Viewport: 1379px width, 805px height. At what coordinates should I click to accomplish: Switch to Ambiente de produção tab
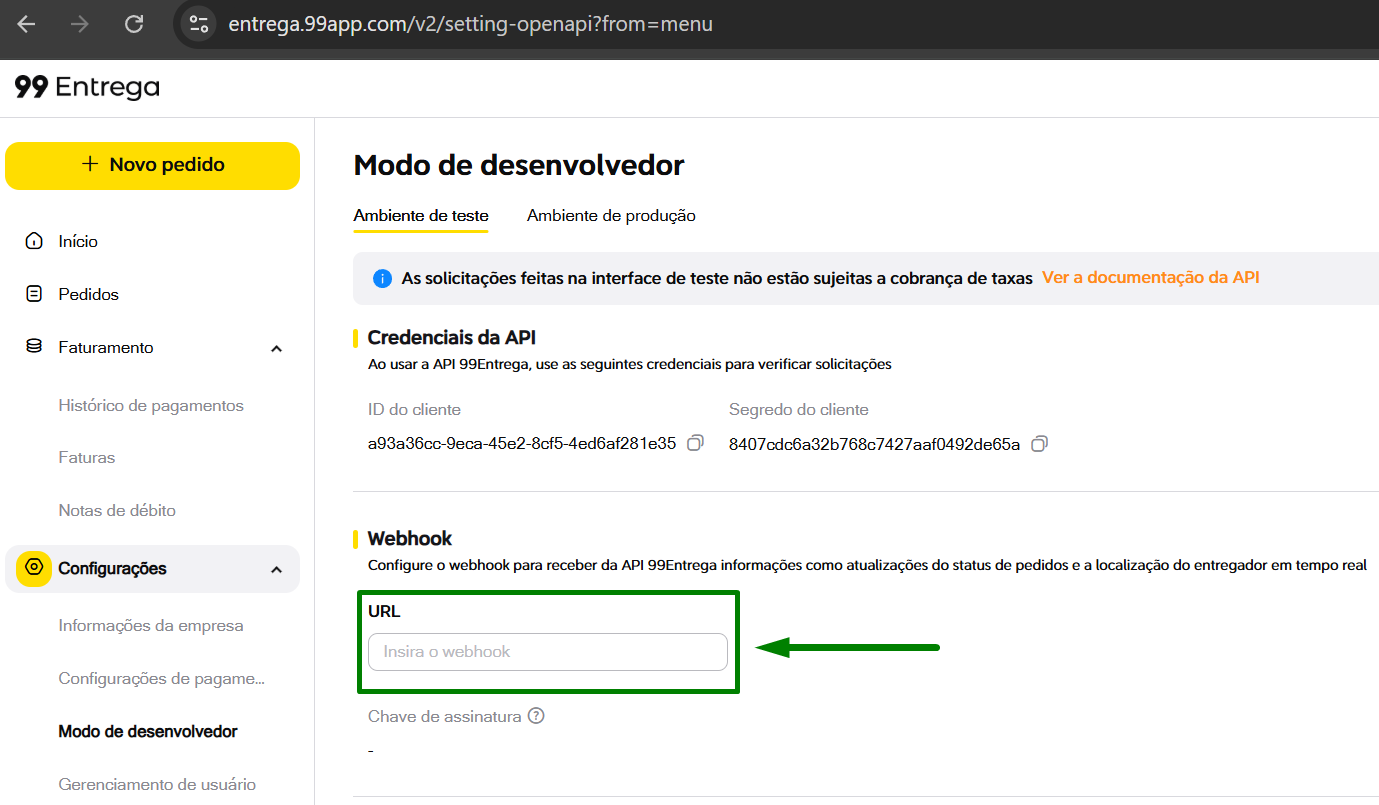(611, 216)
